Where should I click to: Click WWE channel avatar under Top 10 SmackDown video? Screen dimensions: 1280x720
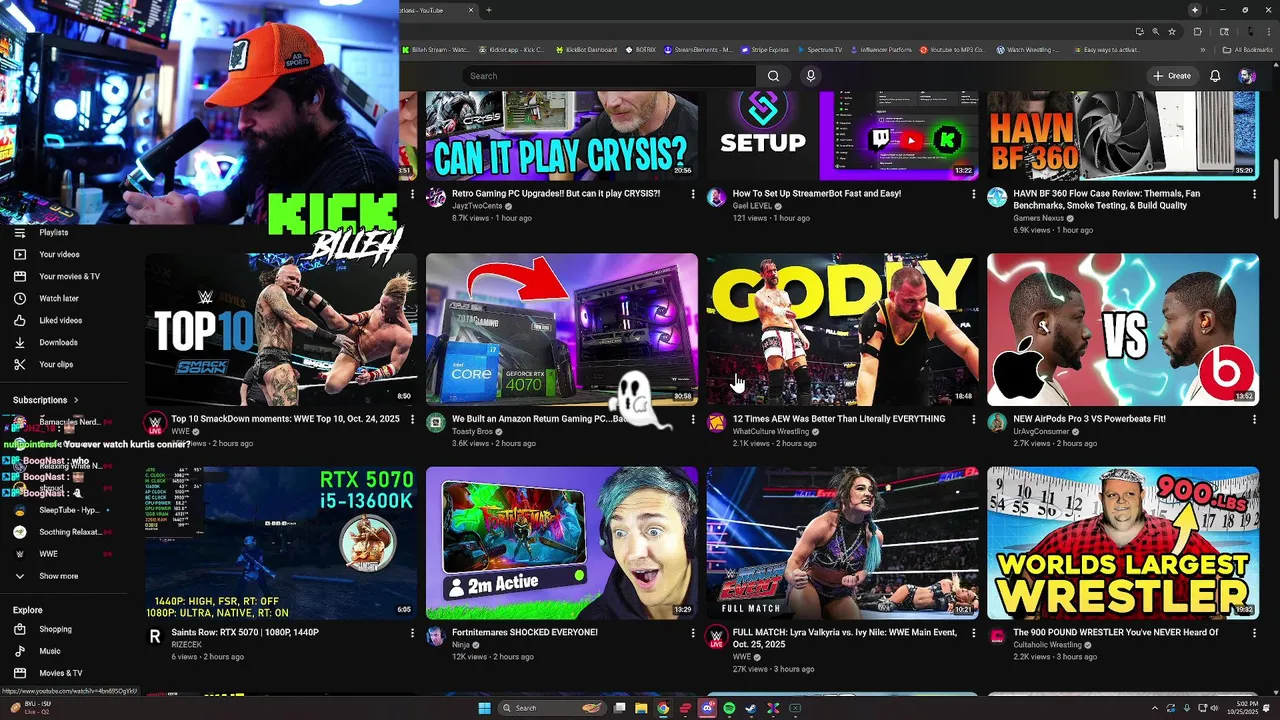(x=155, y=423)
